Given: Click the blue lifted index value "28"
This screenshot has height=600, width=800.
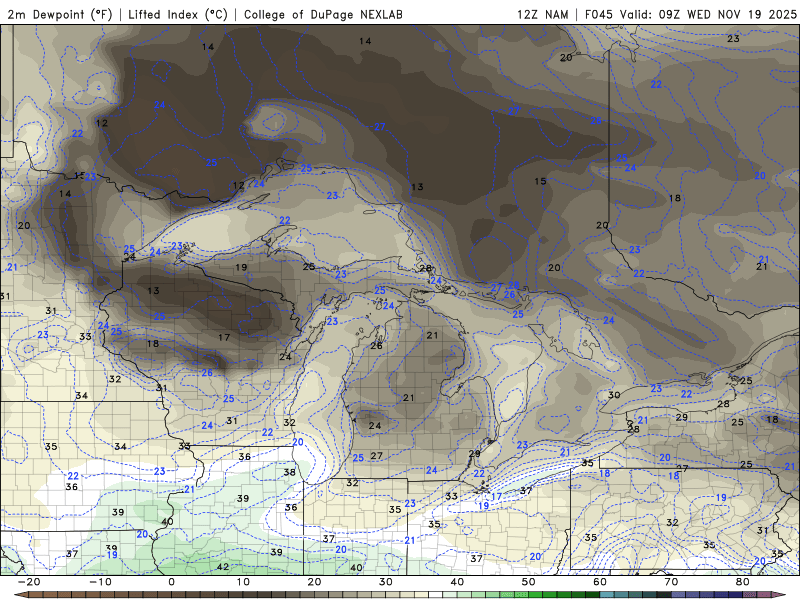Looking at the screenshot, I should pyautogui.click(x=514, y=285).
